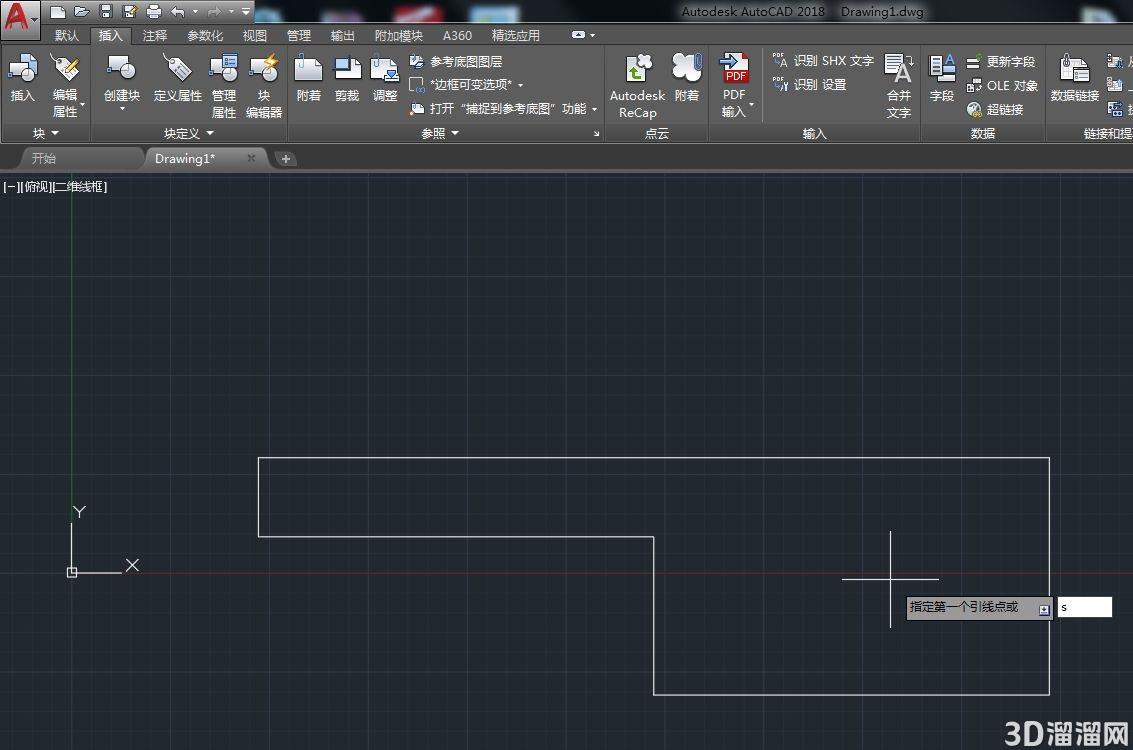Open the Data Link (数据链接) tool

click(x=1074, y=77)
